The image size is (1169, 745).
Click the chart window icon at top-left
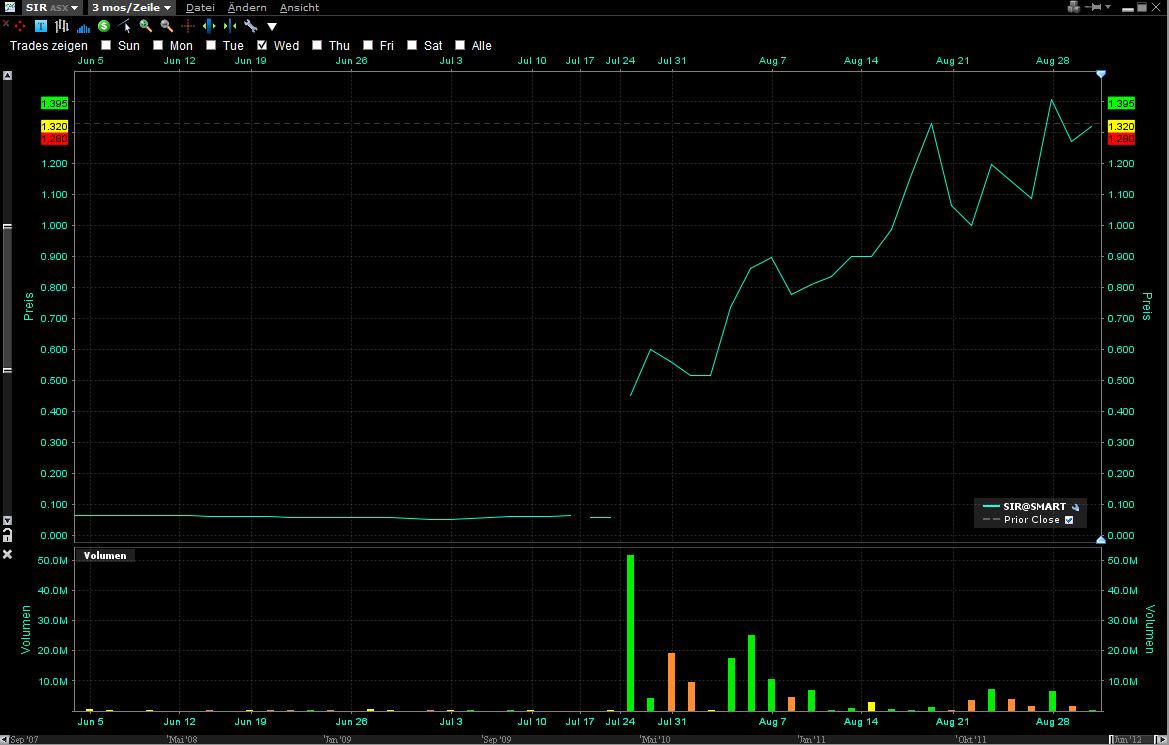tap(10, 7)
